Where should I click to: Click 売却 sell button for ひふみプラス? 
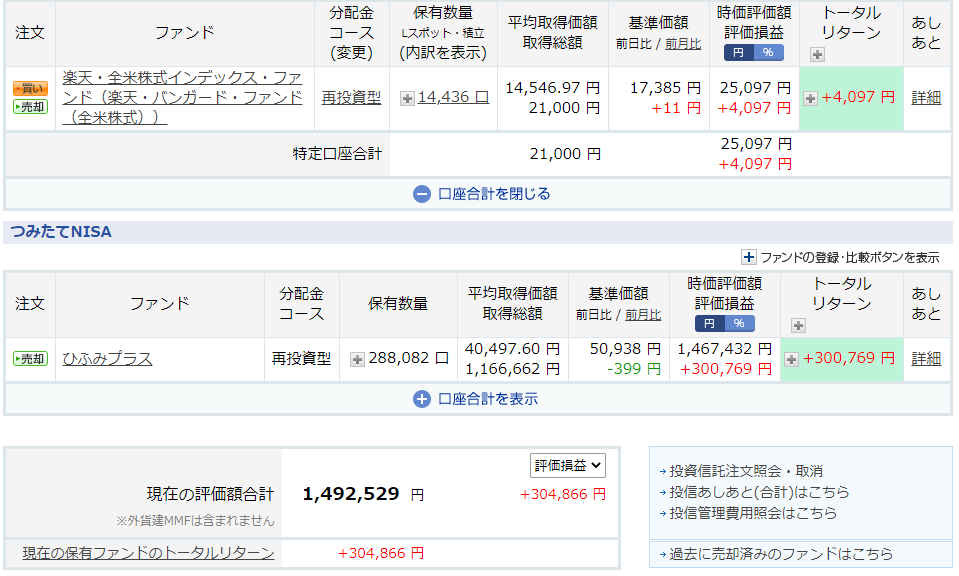28,357
